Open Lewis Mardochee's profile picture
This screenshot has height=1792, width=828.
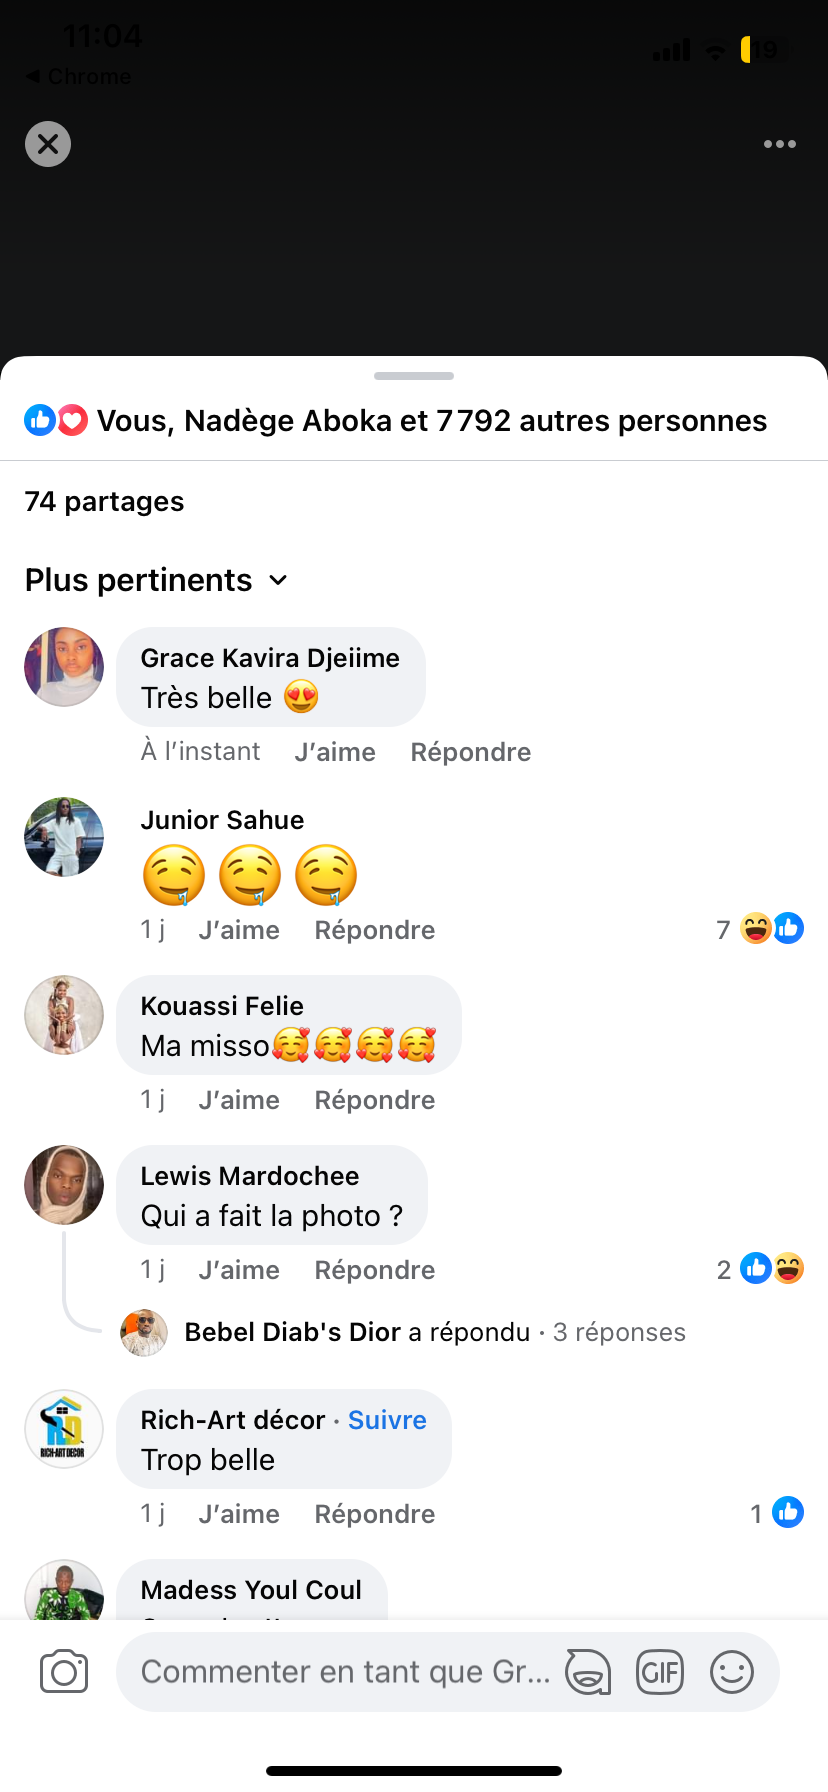point(64,1185)
